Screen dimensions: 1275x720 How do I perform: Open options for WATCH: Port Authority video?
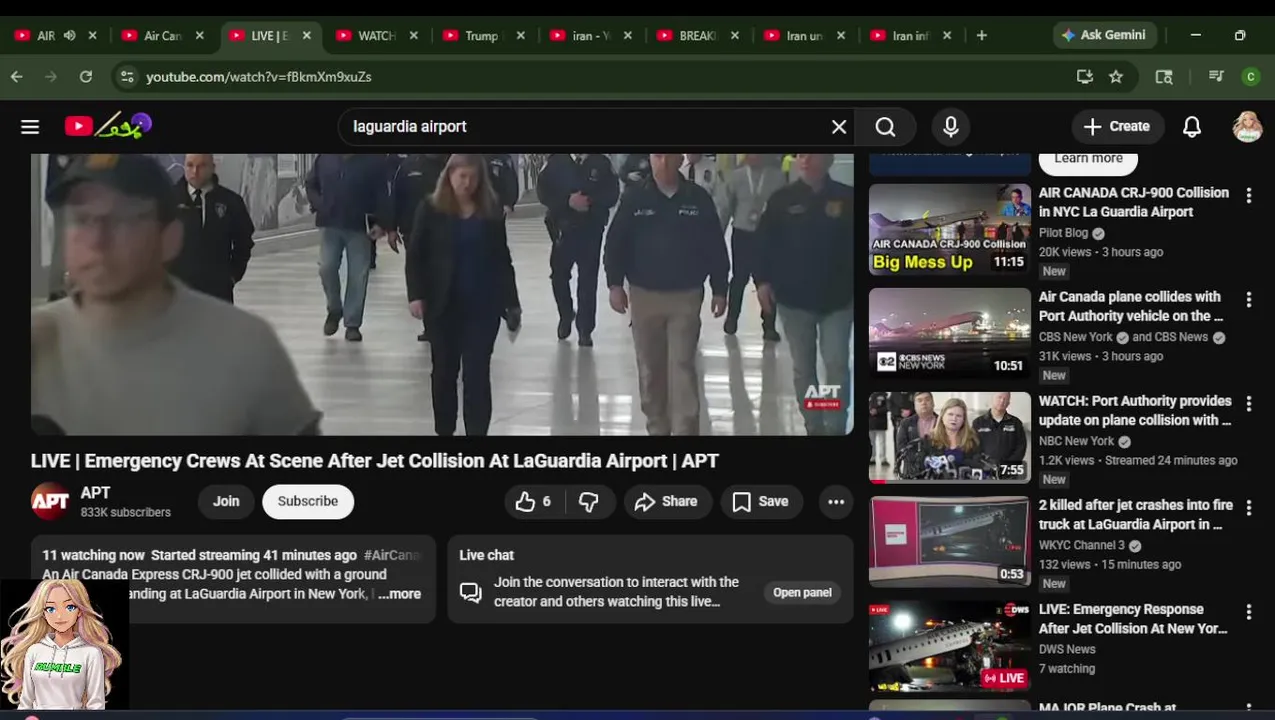pos(1248,404)
